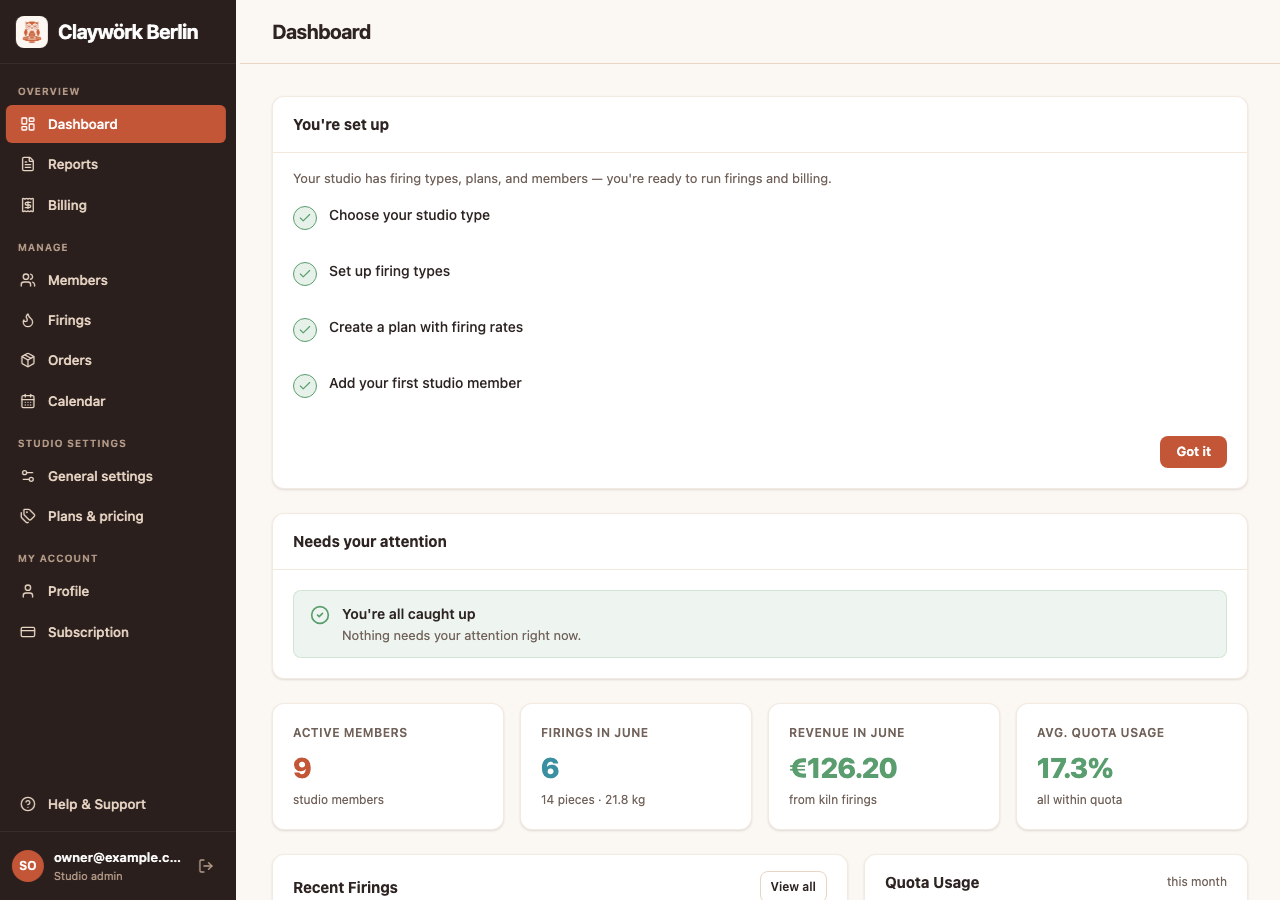Go to Members section
Screen dimensions: 1280x900
coord(116,280)
